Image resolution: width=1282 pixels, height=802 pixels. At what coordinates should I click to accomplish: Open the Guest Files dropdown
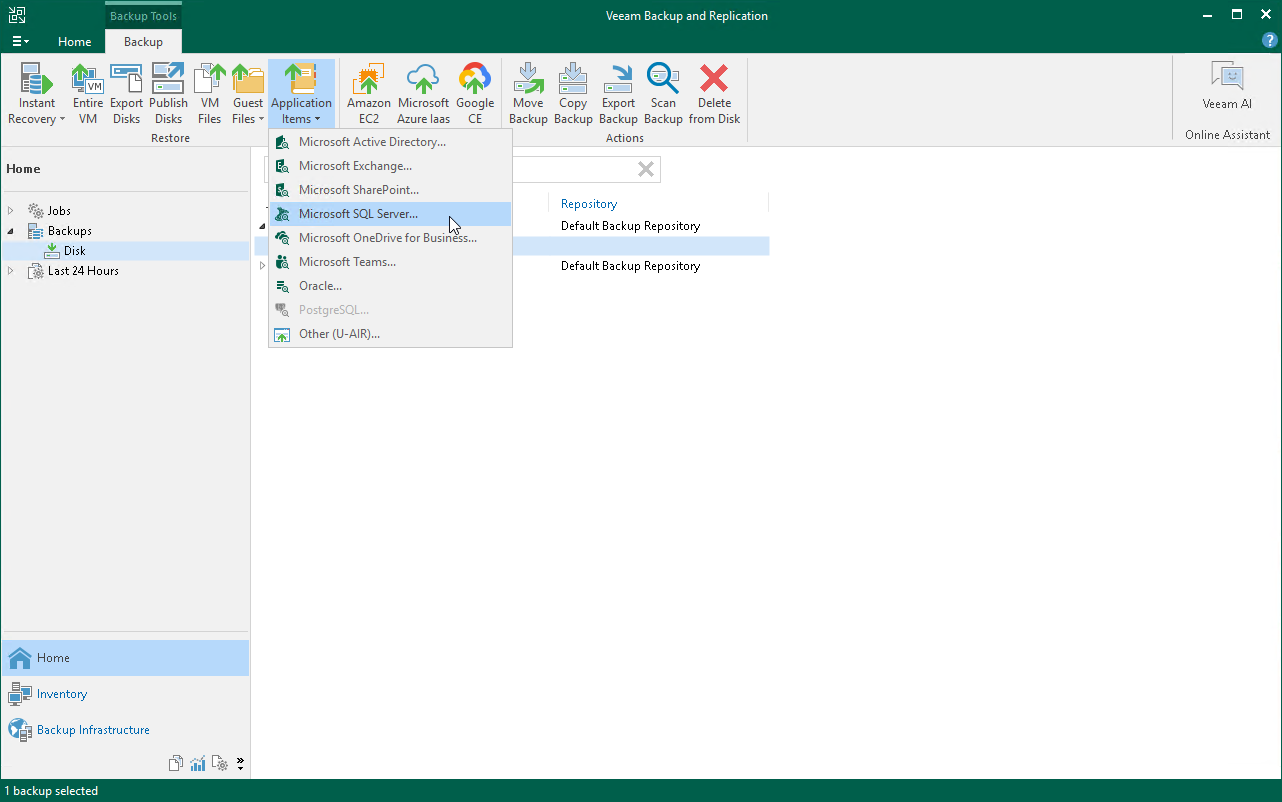[x=248, y=94]
